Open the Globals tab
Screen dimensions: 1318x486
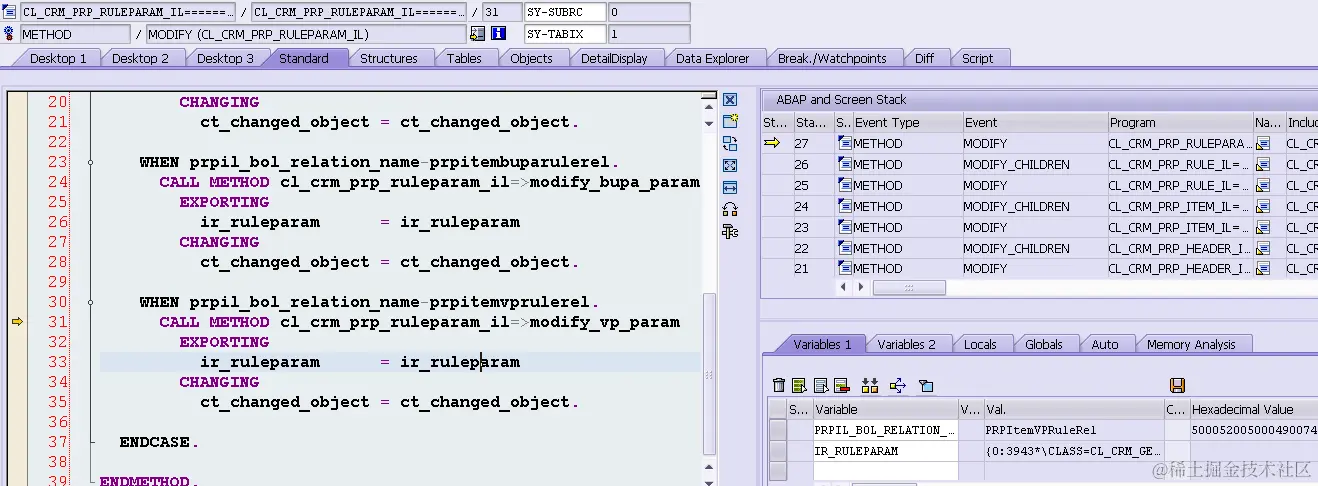1044,344
